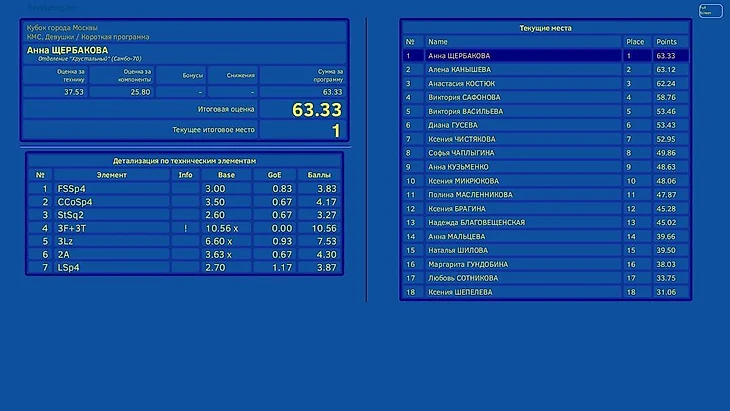The height and width of the screenshot is (411, 730).
Task: Click the 53.46 points cell
Action: click(670, 111)
